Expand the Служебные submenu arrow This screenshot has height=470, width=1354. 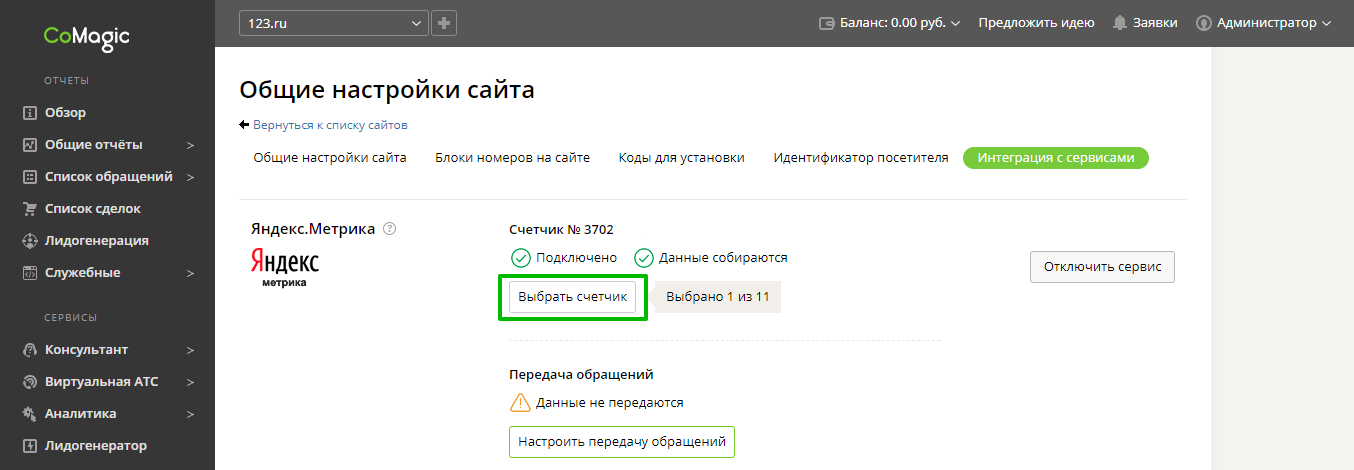pyautogui.click(x=190, y=273)
